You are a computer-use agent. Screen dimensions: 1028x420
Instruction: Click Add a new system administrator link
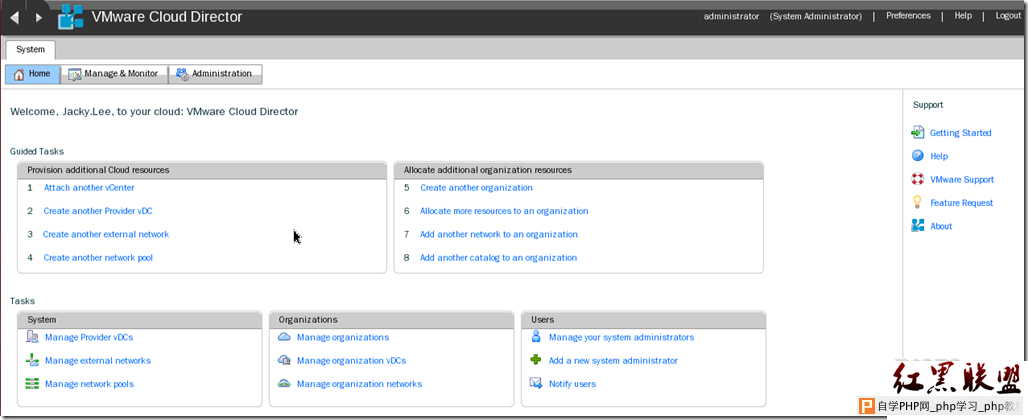(613, 360)
